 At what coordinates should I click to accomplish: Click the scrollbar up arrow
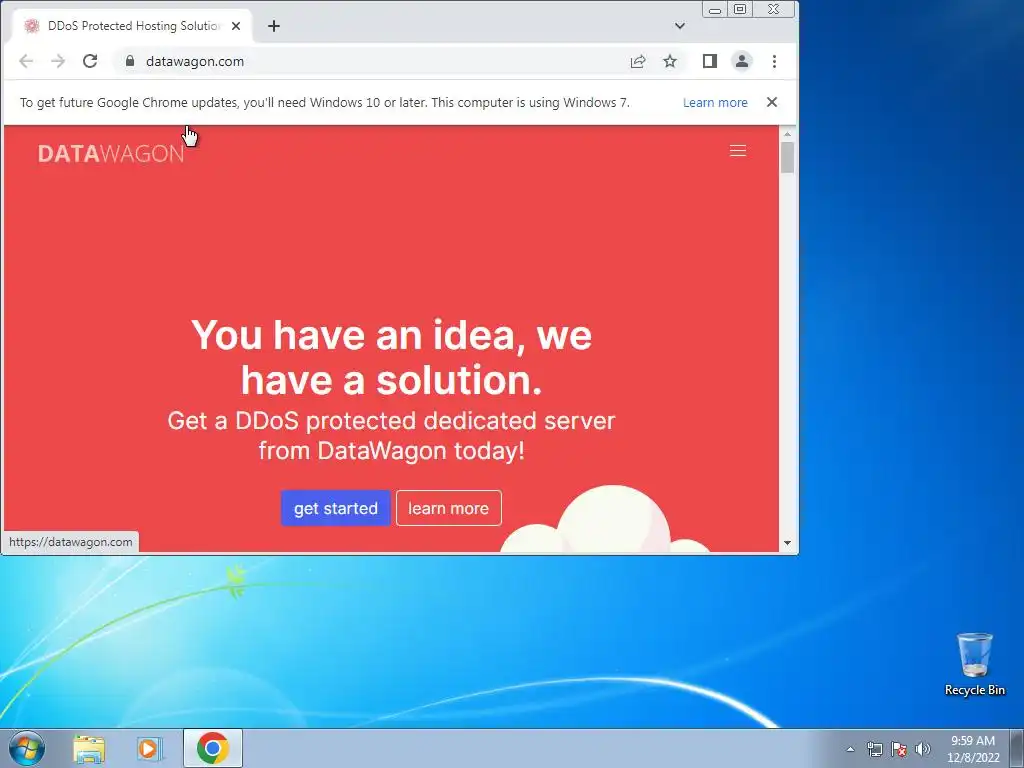click(x=787, y=134)
